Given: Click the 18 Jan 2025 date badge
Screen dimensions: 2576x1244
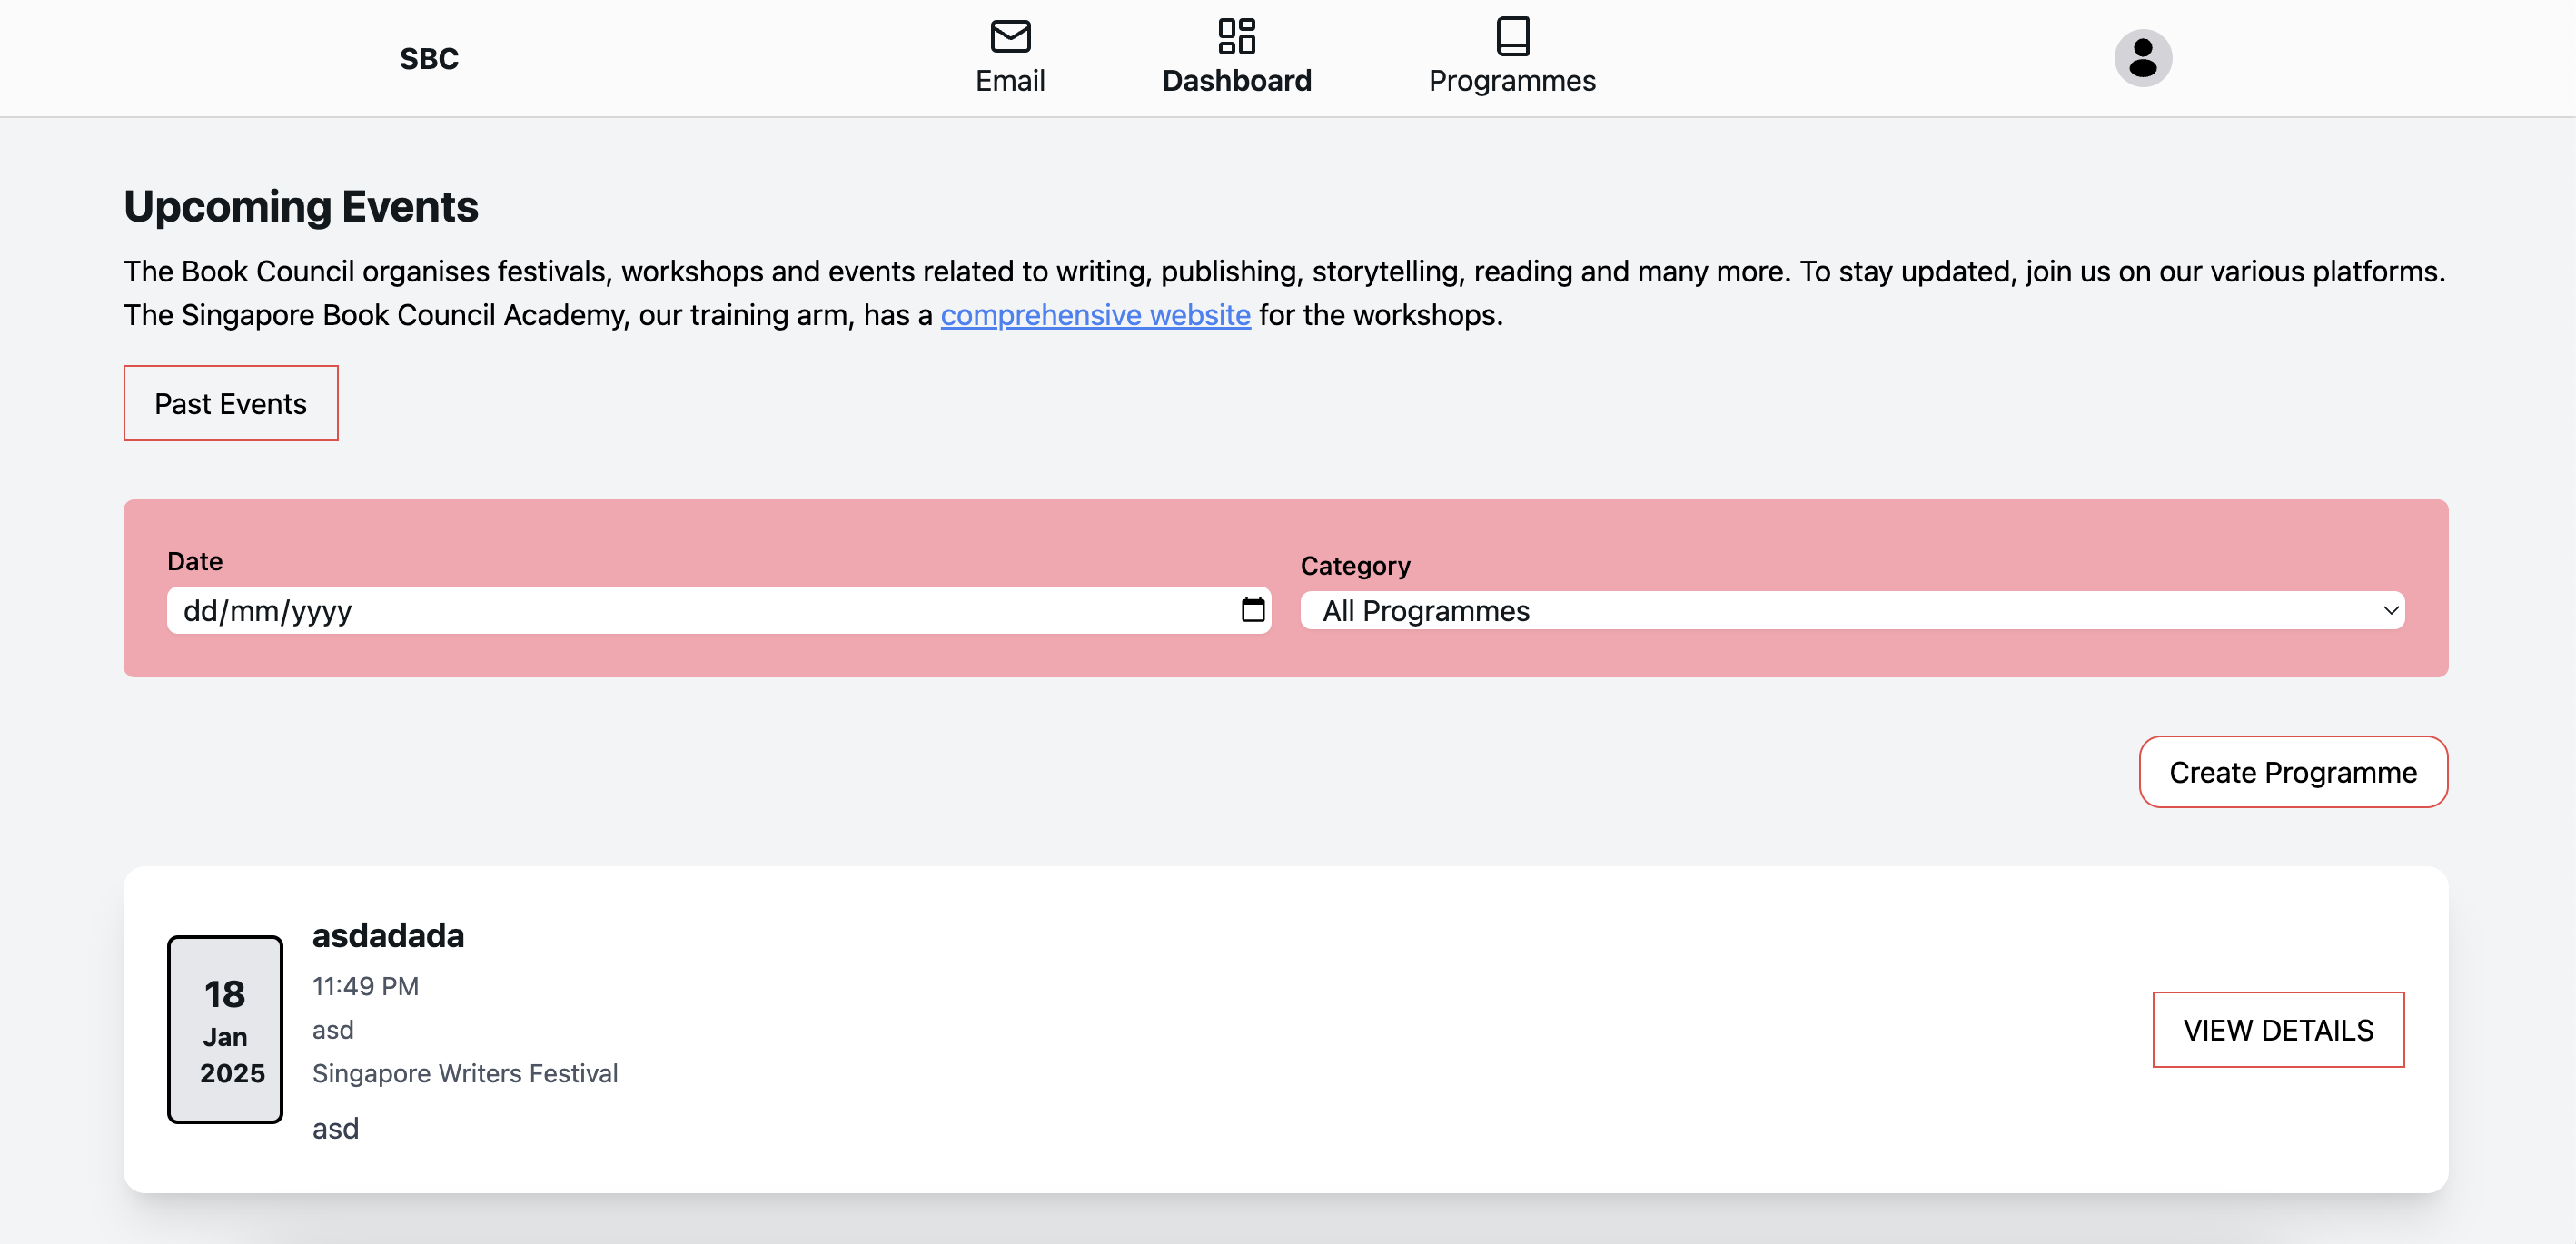Looking at the screenshot, I should (x=225, y=1030).
